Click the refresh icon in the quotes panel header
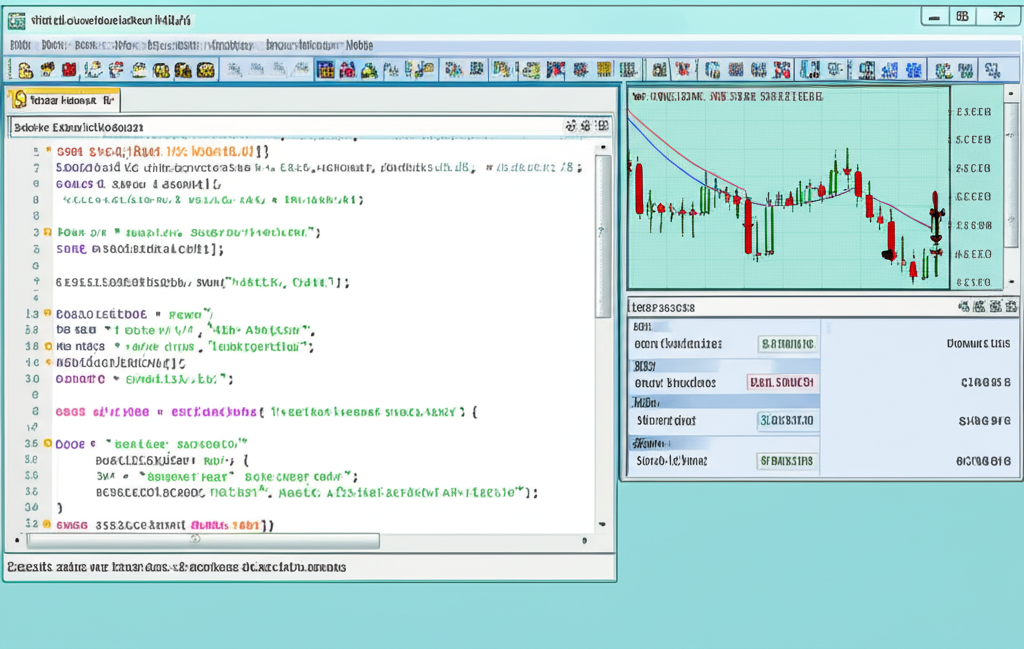The height and width of the screenshot is (649, 1024). (x=963, y=305)
